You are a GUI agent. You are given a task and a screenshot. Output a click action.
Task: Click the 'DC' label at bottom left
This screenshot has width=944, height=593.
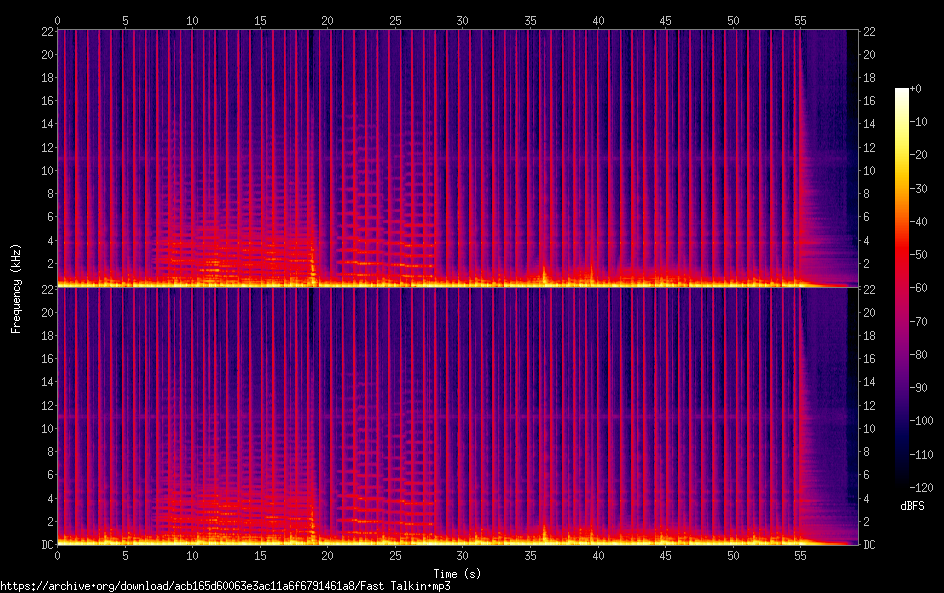[x=46, y=545]
